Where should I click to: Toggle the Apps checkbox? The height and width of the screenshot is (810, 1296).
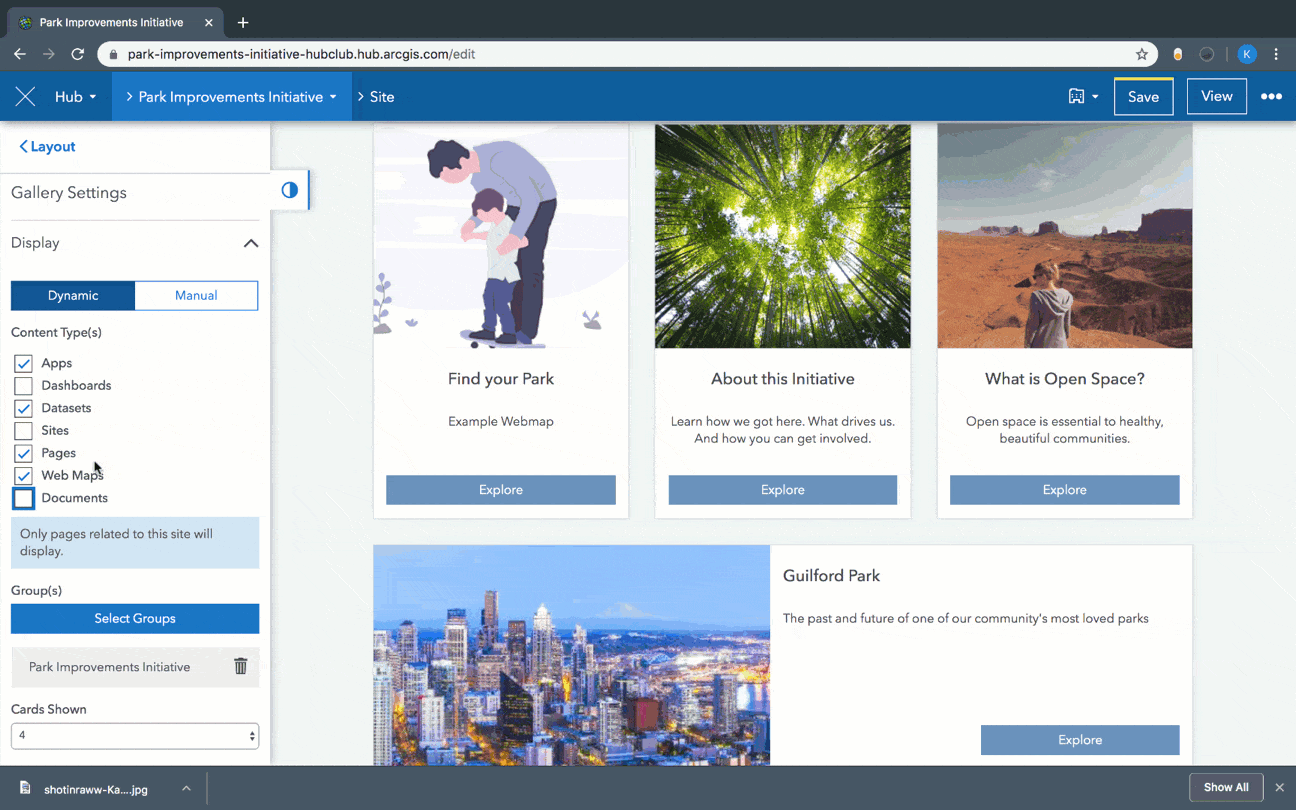click(23, 363)
